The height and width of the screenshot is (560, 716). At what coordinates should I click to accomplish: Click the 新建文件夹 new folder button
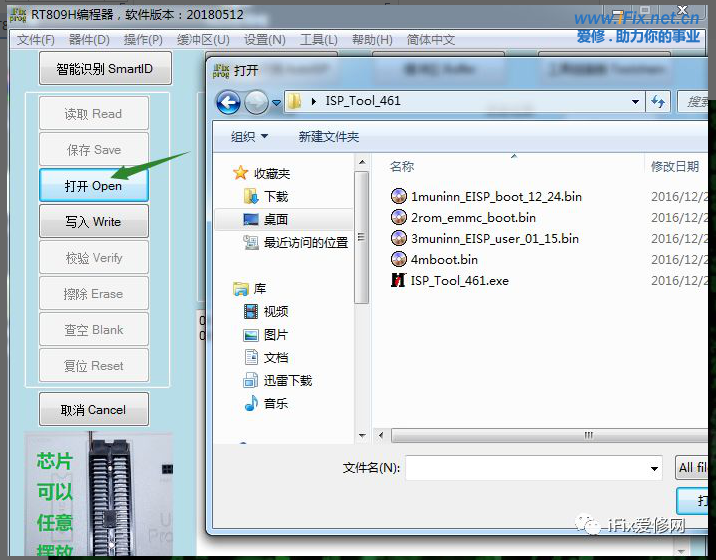328,137
